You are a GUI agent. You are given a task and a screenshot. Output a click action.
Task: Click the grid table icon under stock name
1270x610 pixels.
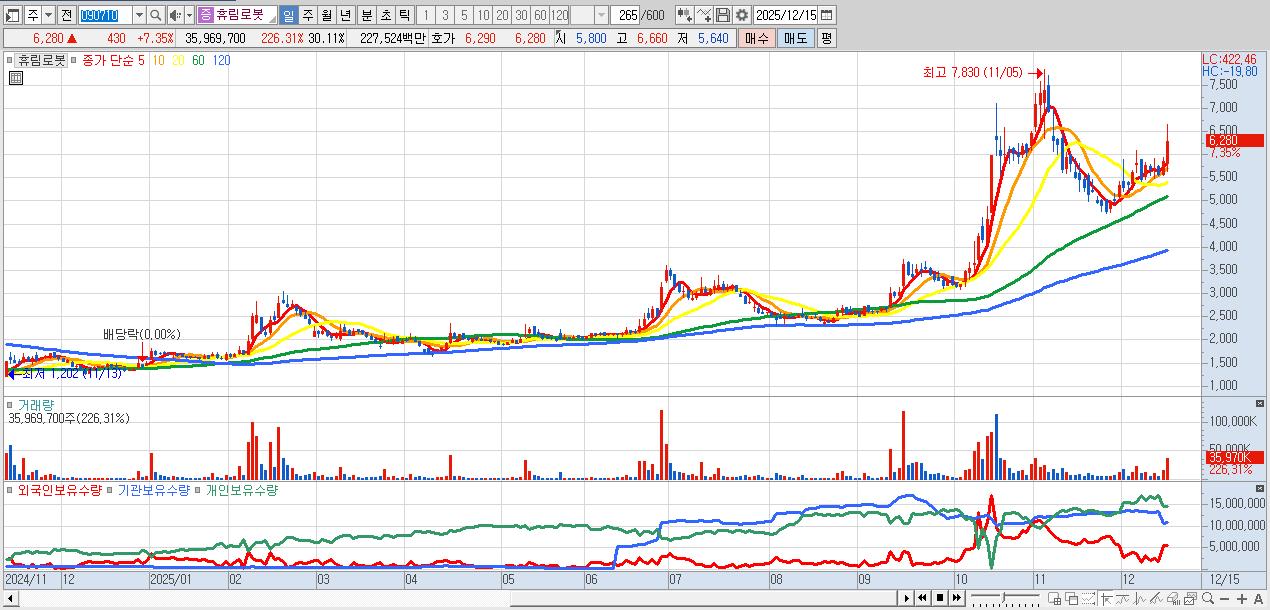tap(15, 77)
